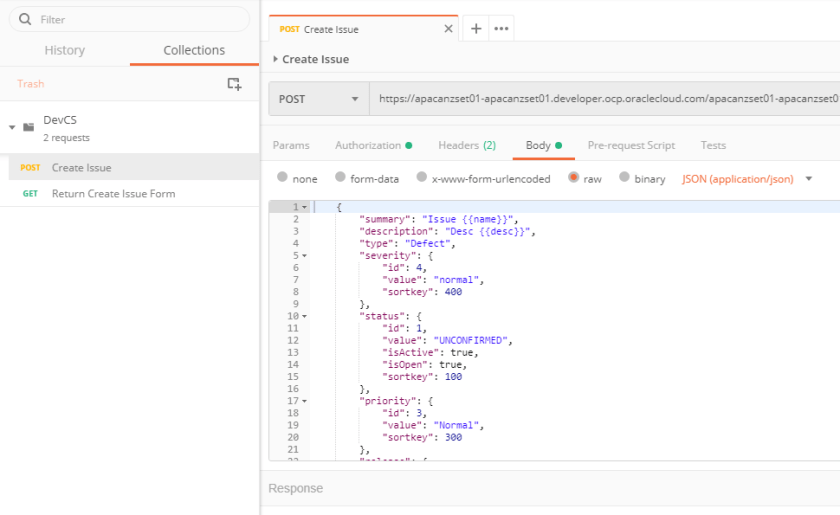This screenshot has width=840, height=515.
Task: Choose x-www-form-urlencoded body option
Action: point(422,178)
